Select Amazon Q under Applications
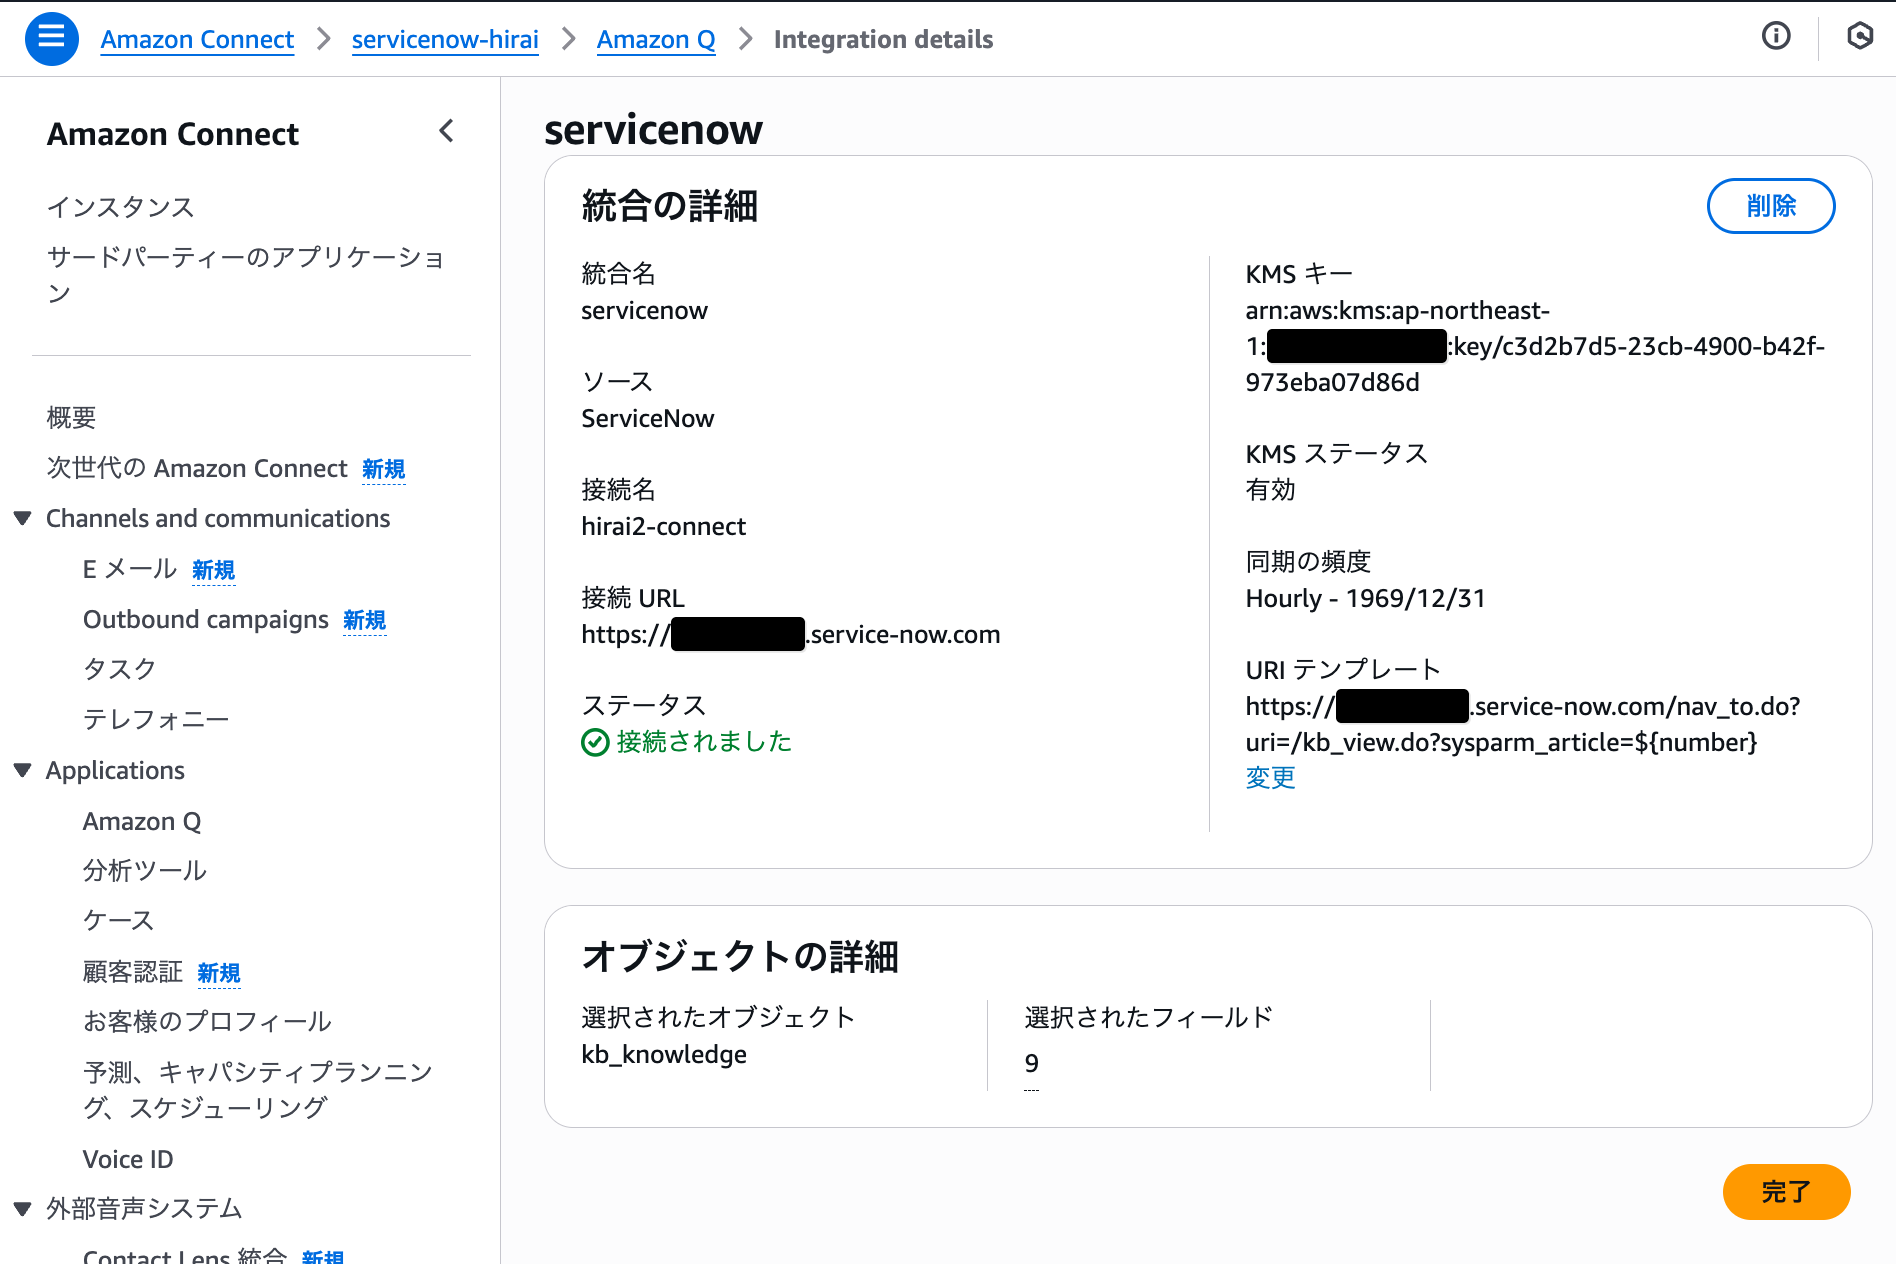This screenshot has width=1896, height=1264. (142, 820)
